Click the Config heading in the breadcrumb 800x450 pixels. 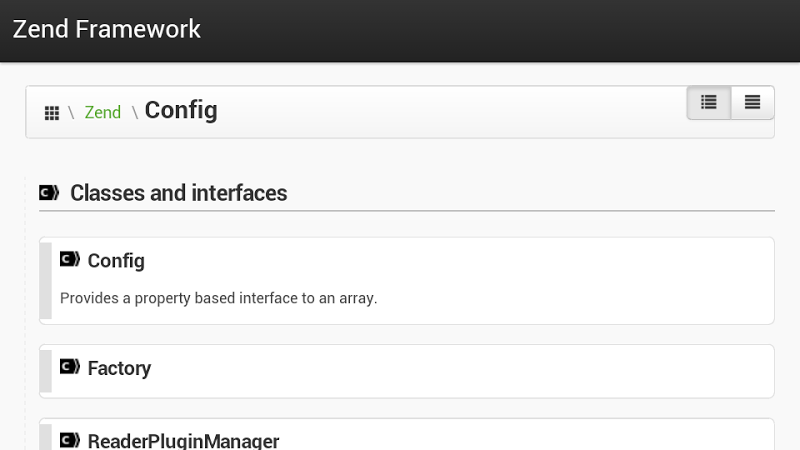pos(181,110)
